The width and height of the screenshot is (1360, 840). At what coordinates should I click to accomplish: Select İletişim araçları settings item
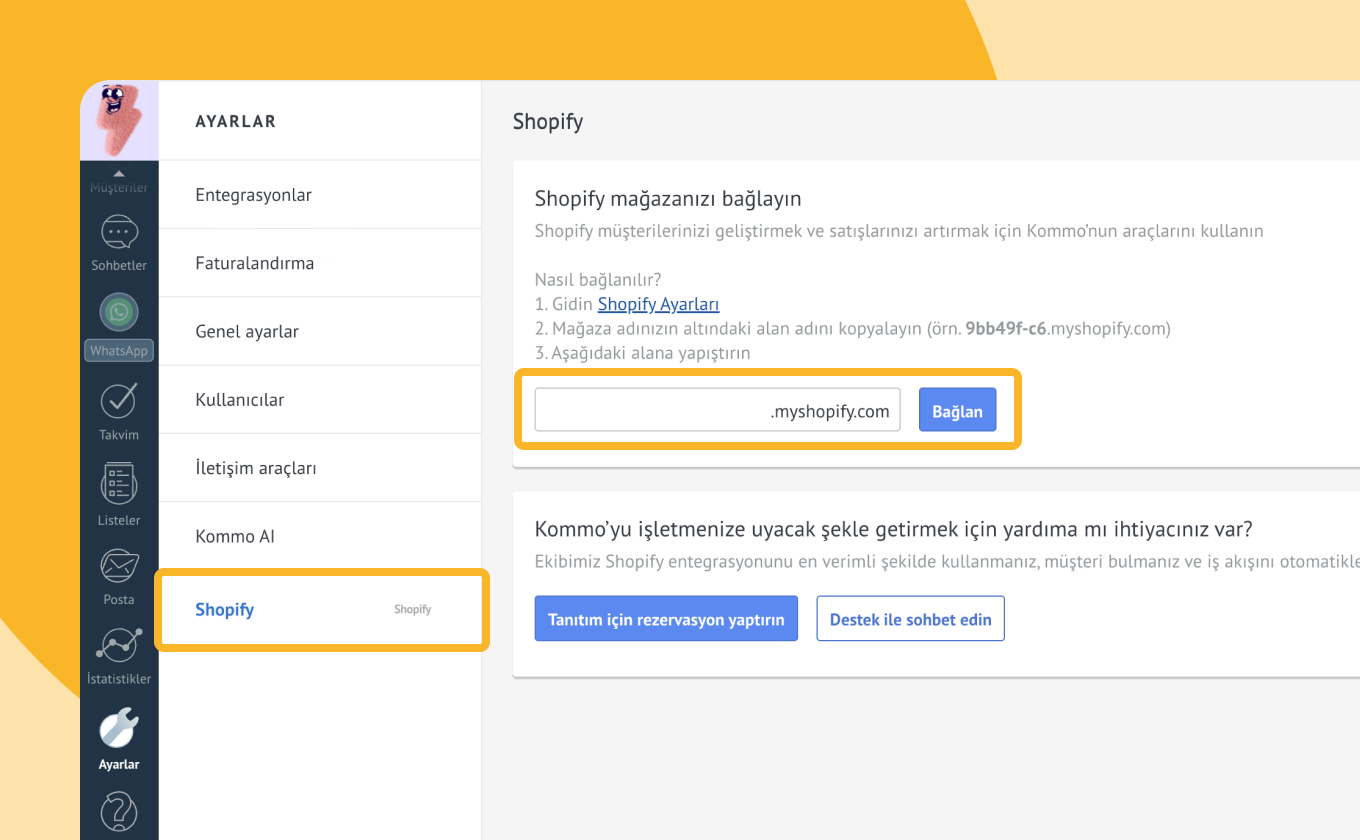[320, 467]
